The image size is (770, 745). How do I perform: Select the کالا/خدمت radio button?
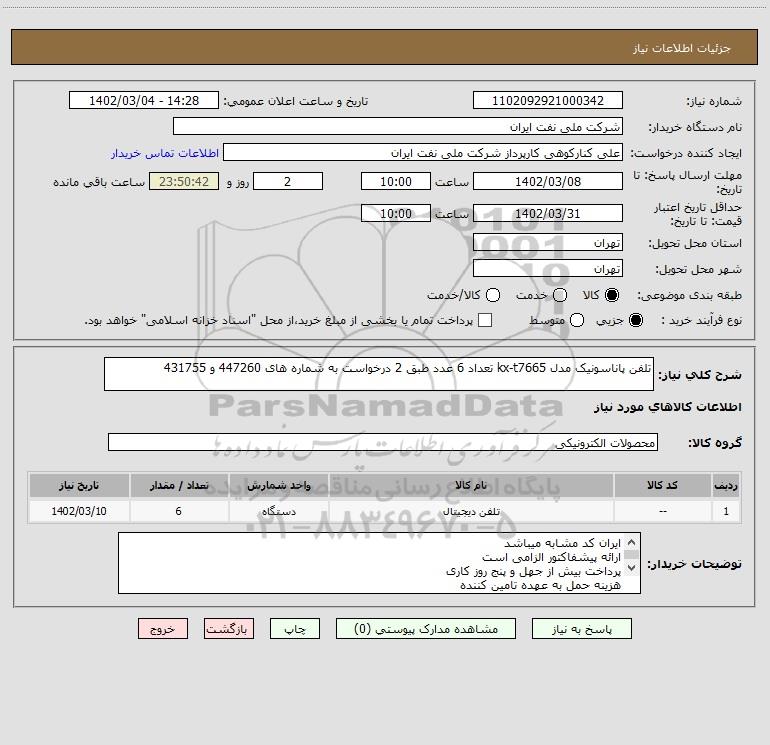[493, 295]
